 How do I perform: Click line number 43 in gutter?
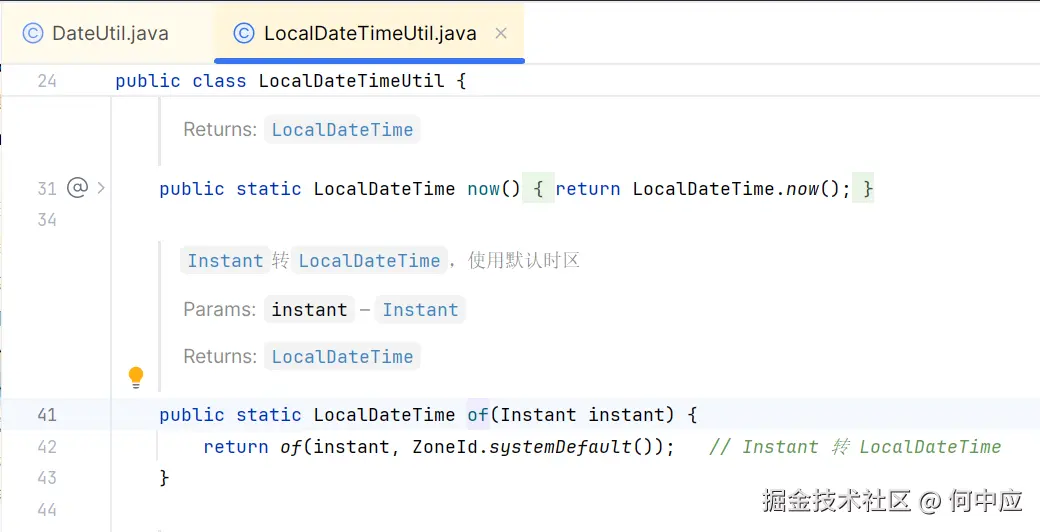[46, 478]
